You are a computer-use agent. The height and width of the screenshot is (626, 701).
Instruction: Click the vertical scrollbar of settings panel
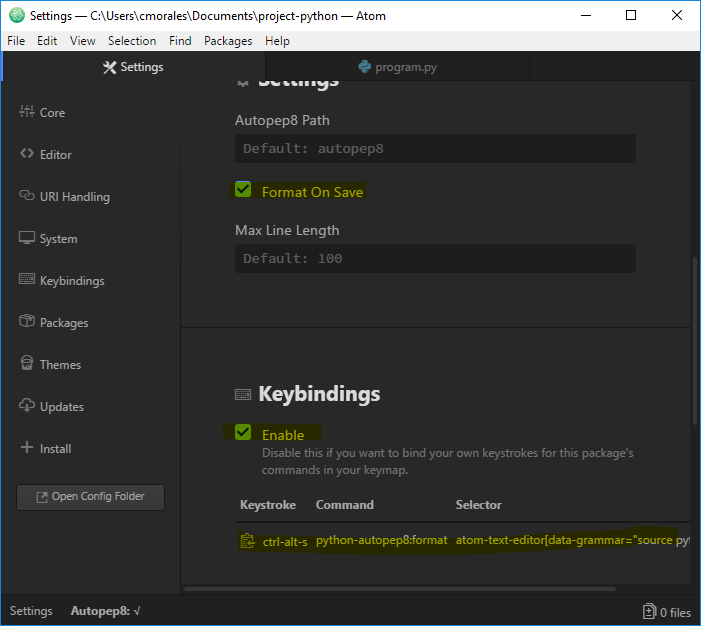(x=695, y=341)
